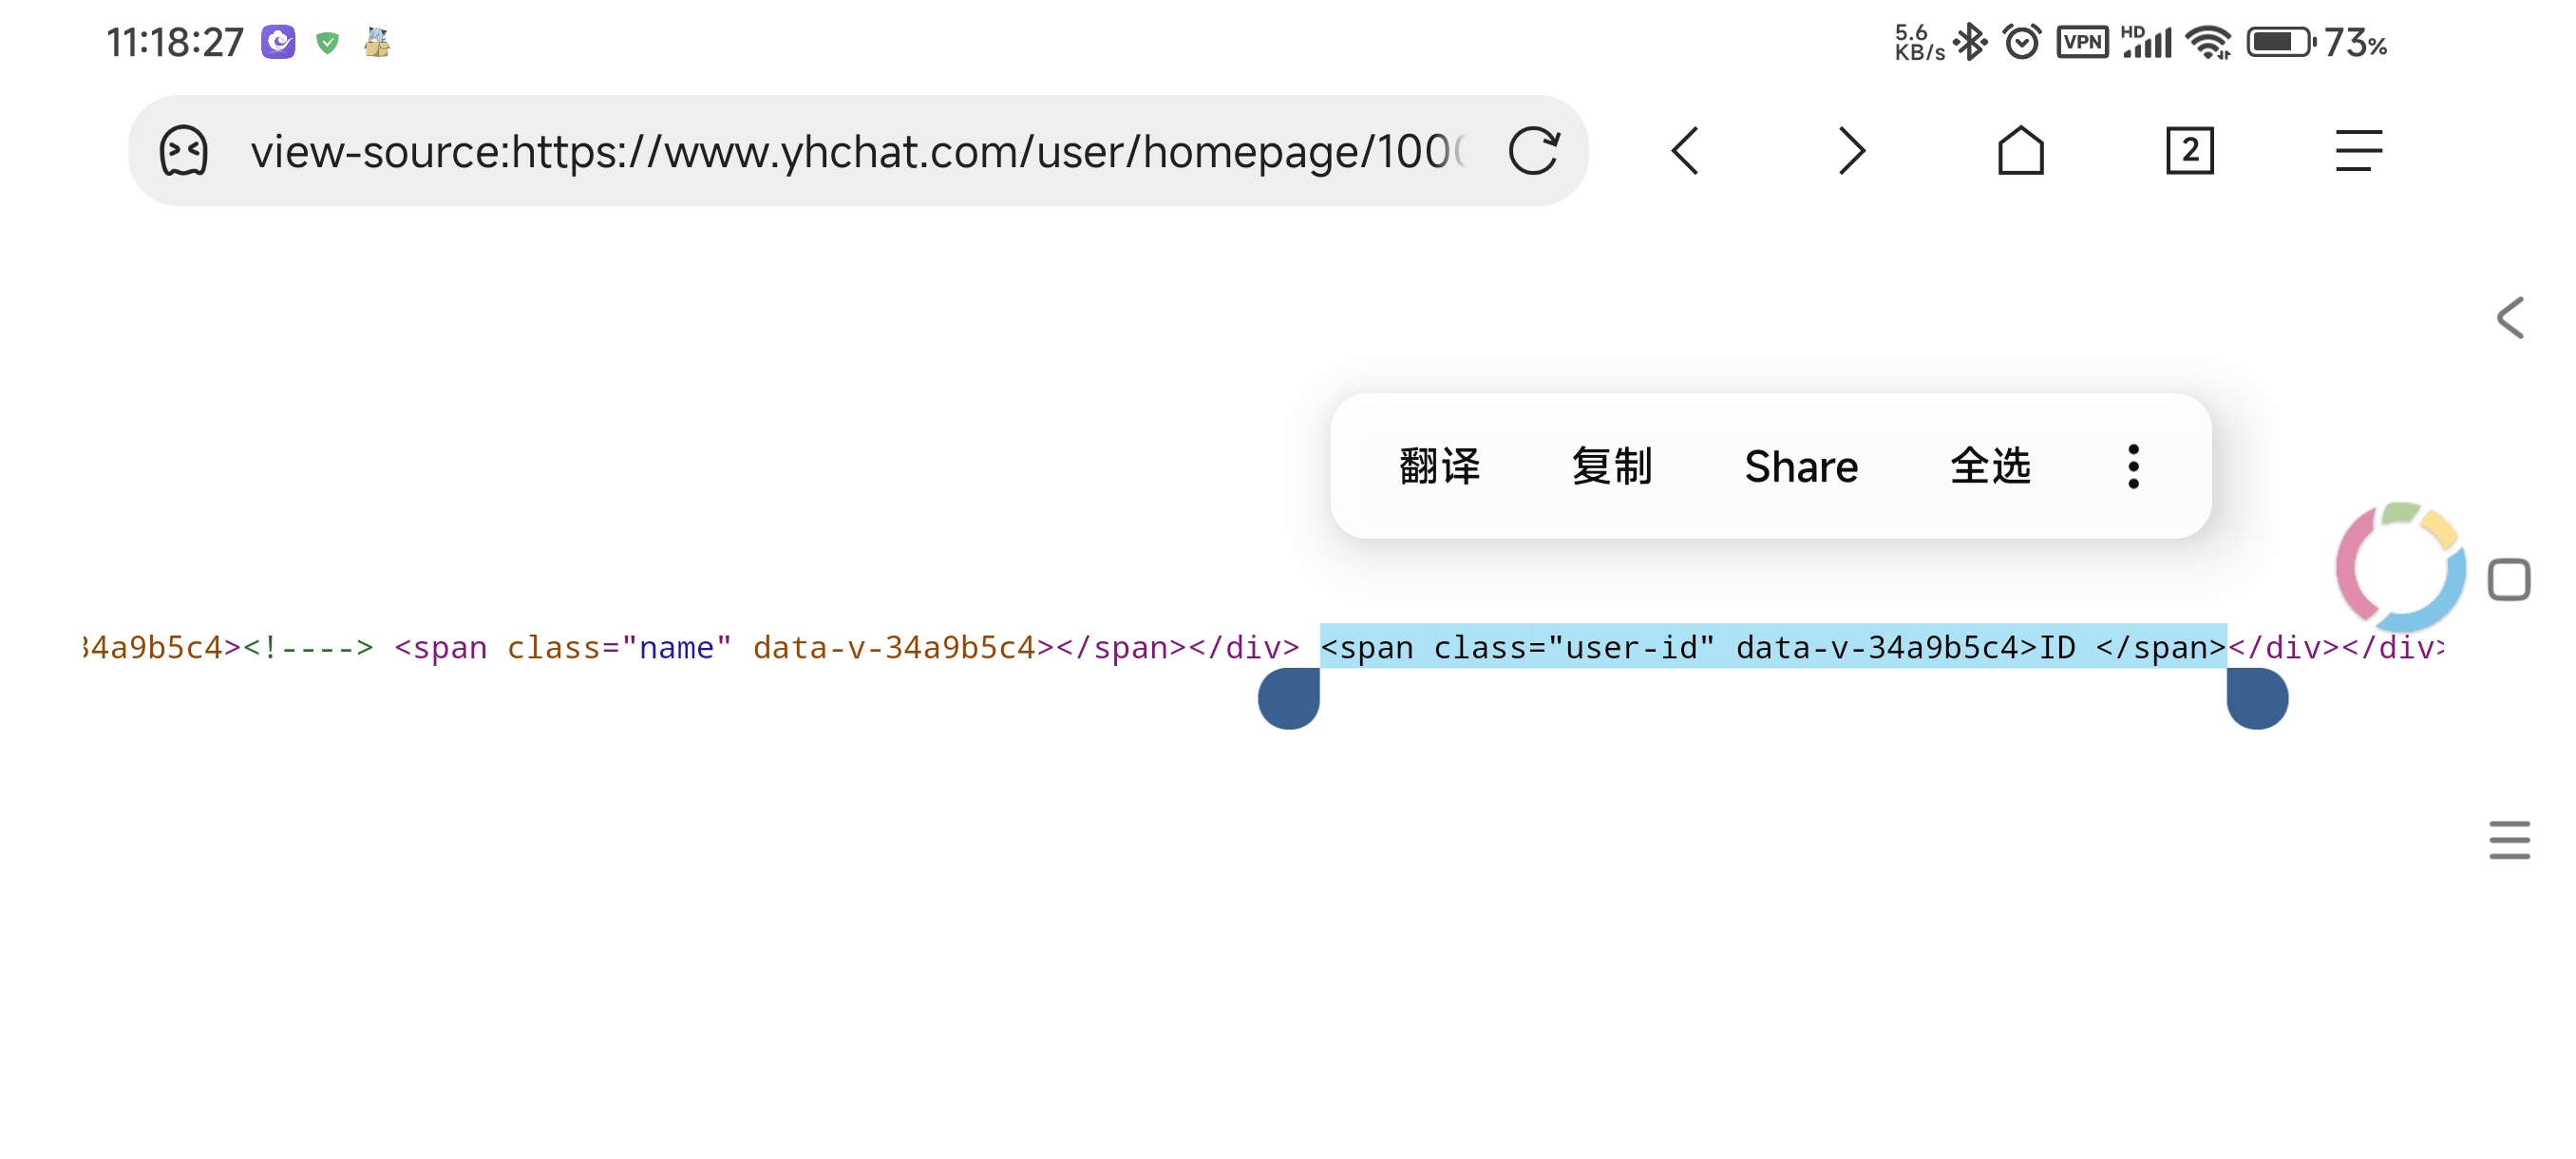
Task: Tap the Bluetooth status icon
Action: click(1971, 42)
